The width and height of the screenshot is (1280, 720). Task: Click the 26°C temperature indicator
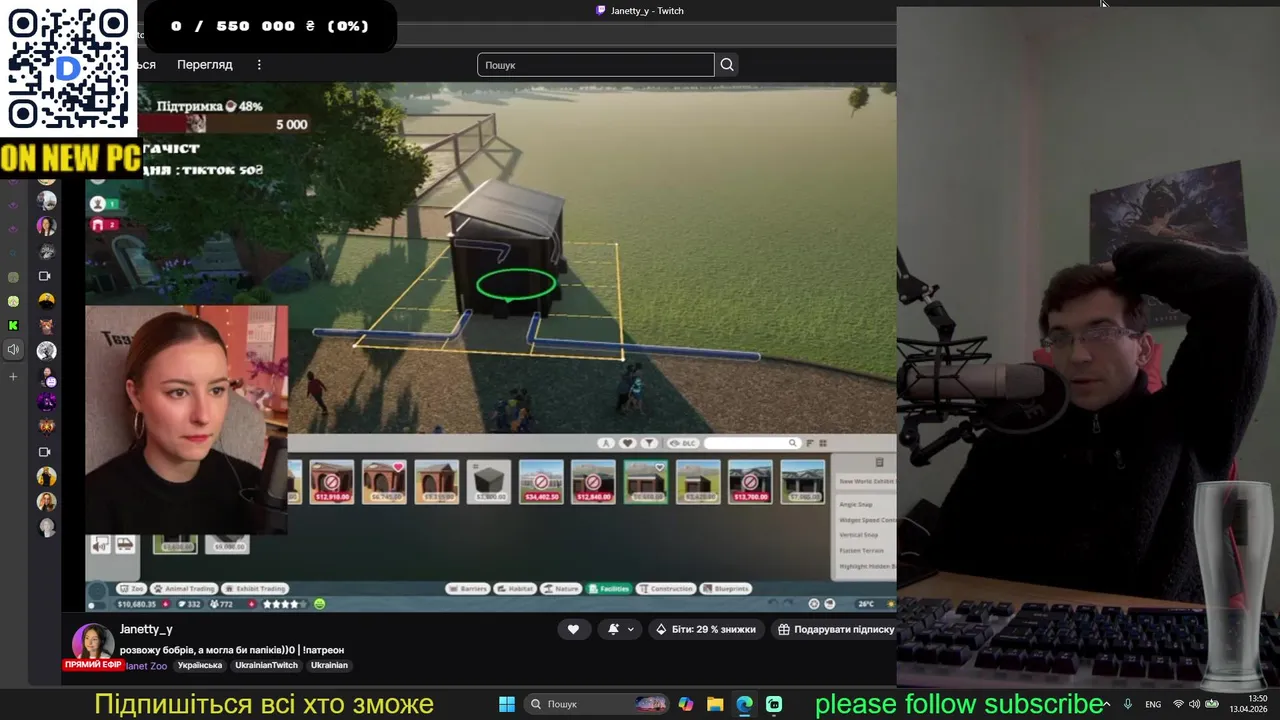click(866, 604)
